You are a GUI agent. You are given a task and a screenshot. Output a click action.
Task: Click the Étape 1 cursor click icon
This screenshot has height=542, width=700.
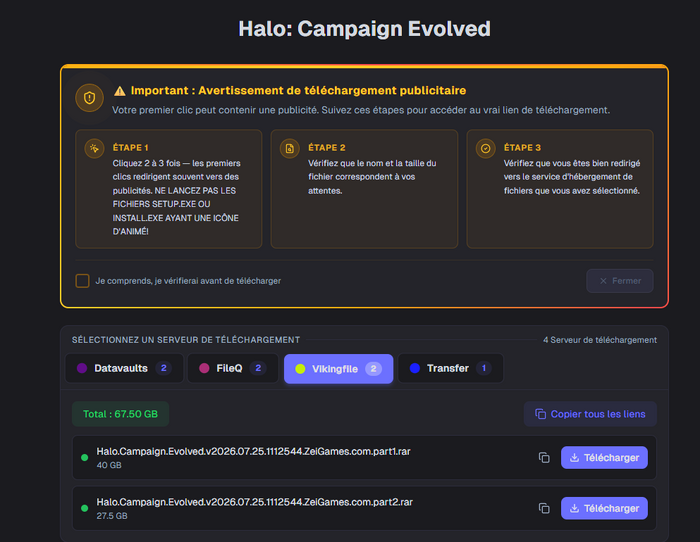94,149
